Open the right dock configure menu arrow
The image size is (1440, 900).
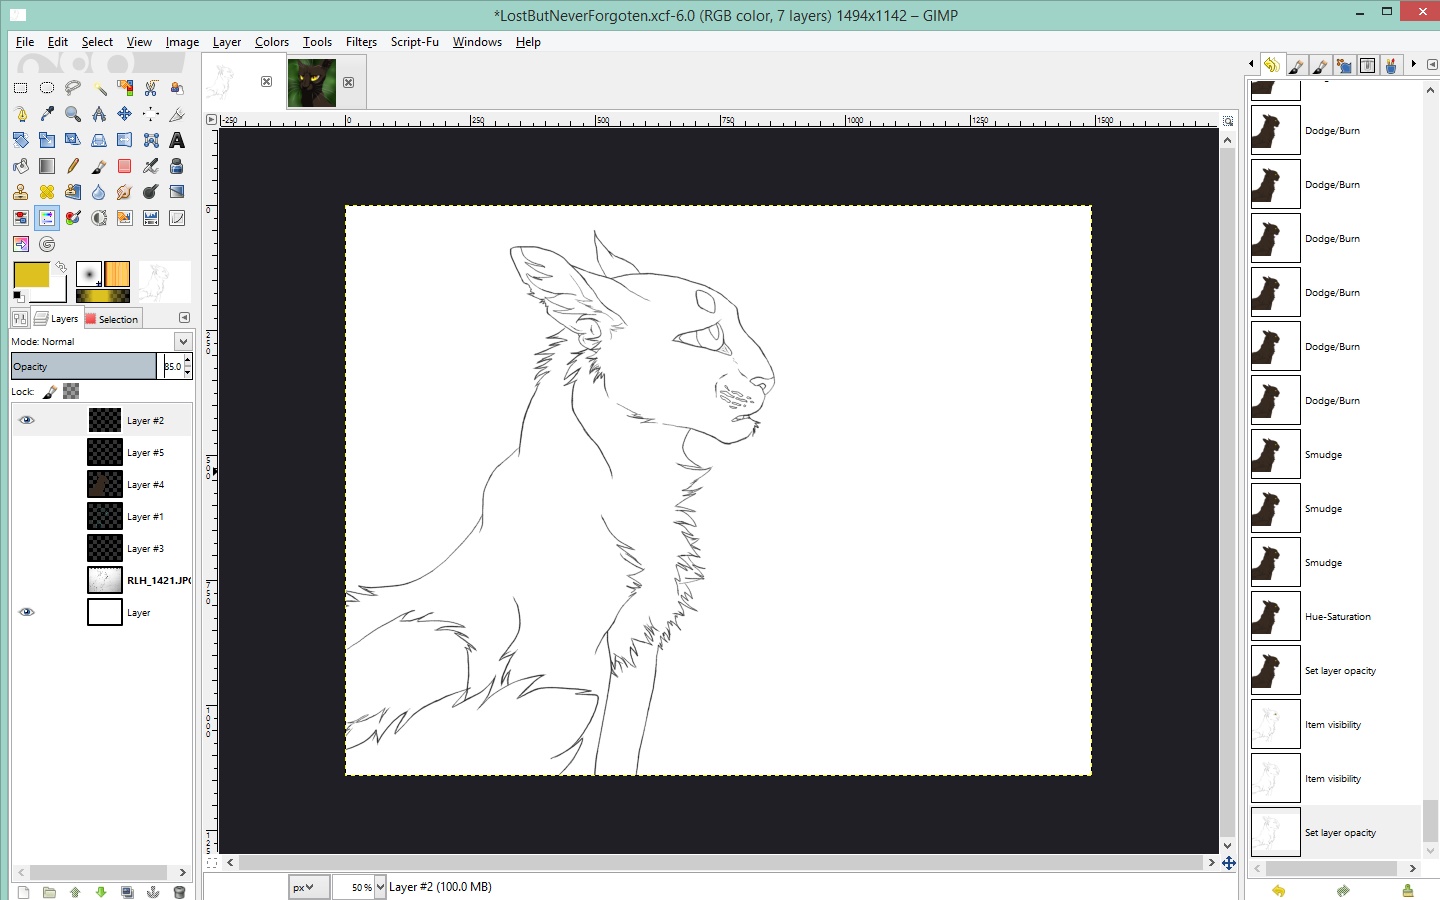pyautogui.click(x=1433, y=64)
